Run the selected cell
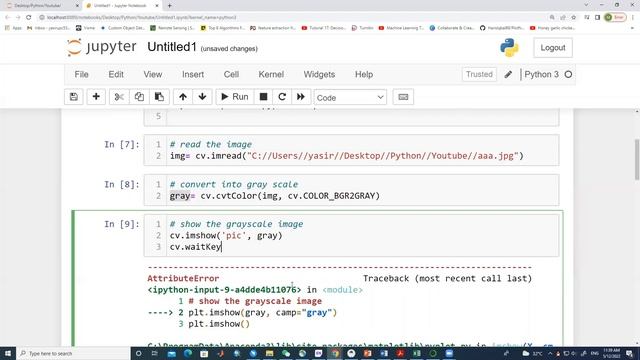The image size is (640, 360). point(235,97)
